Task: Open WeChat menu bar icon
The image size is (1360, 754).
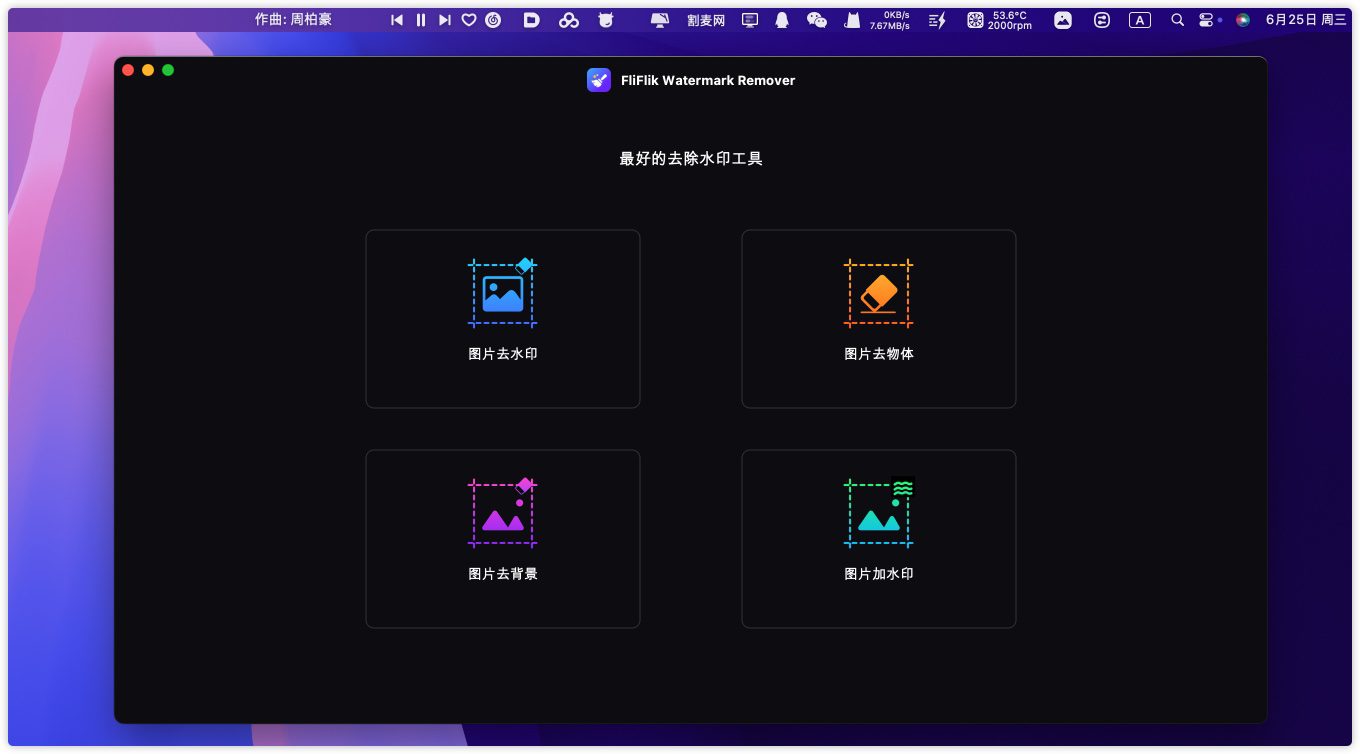Action: pyautogui.click(x=817, y=20)
